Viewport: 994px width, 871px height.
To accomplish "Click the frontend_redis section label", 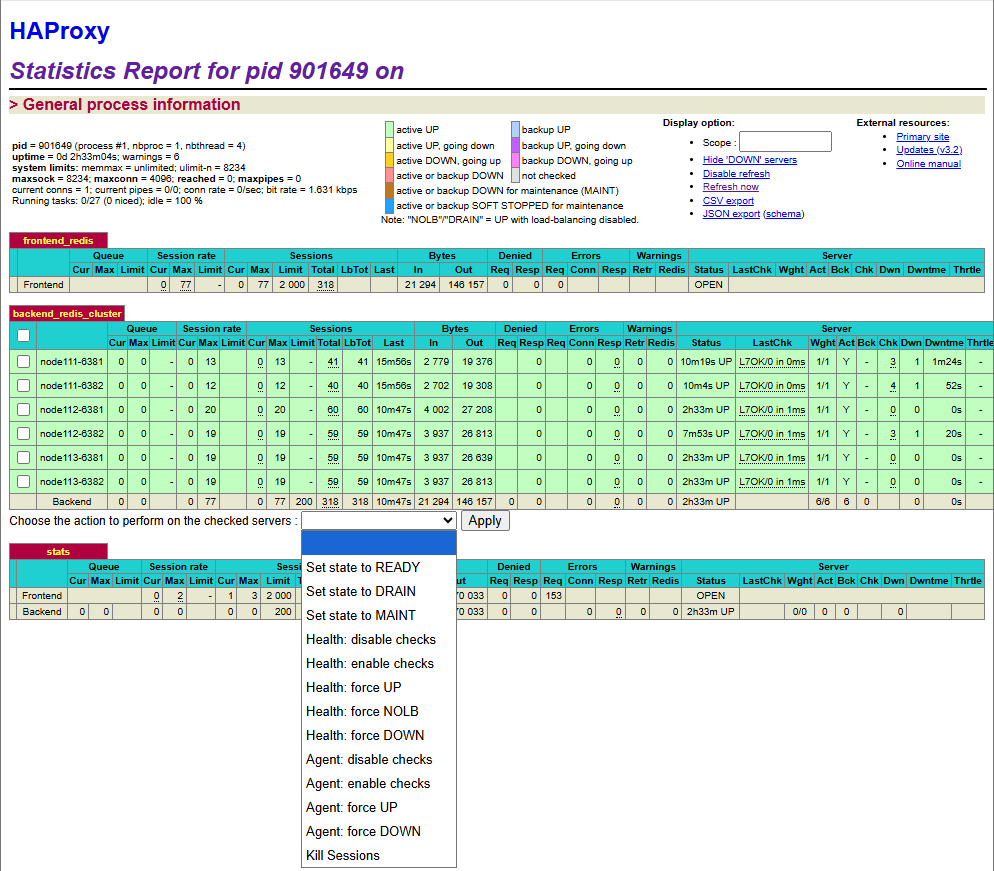I will coord(58,241).
